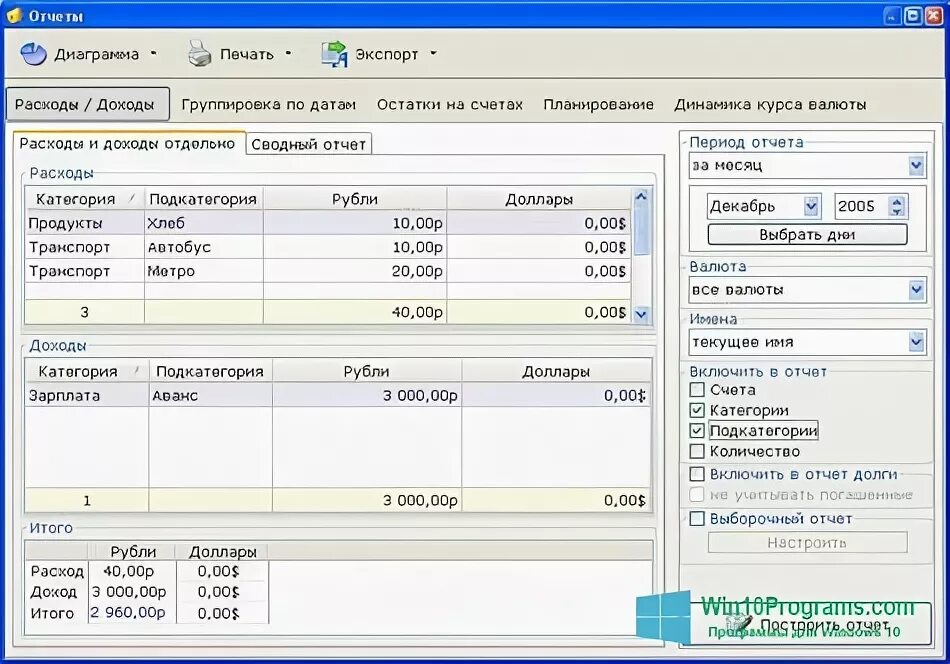
Task: Open the Диаграмма dropdown arrow
Action: 154,53
